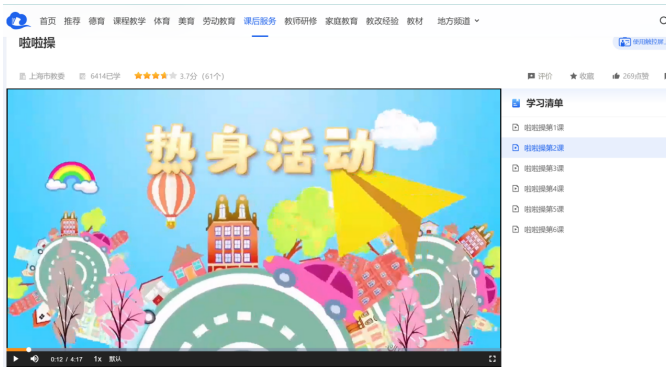Open the 体育 navigation item

click(162, 21)
